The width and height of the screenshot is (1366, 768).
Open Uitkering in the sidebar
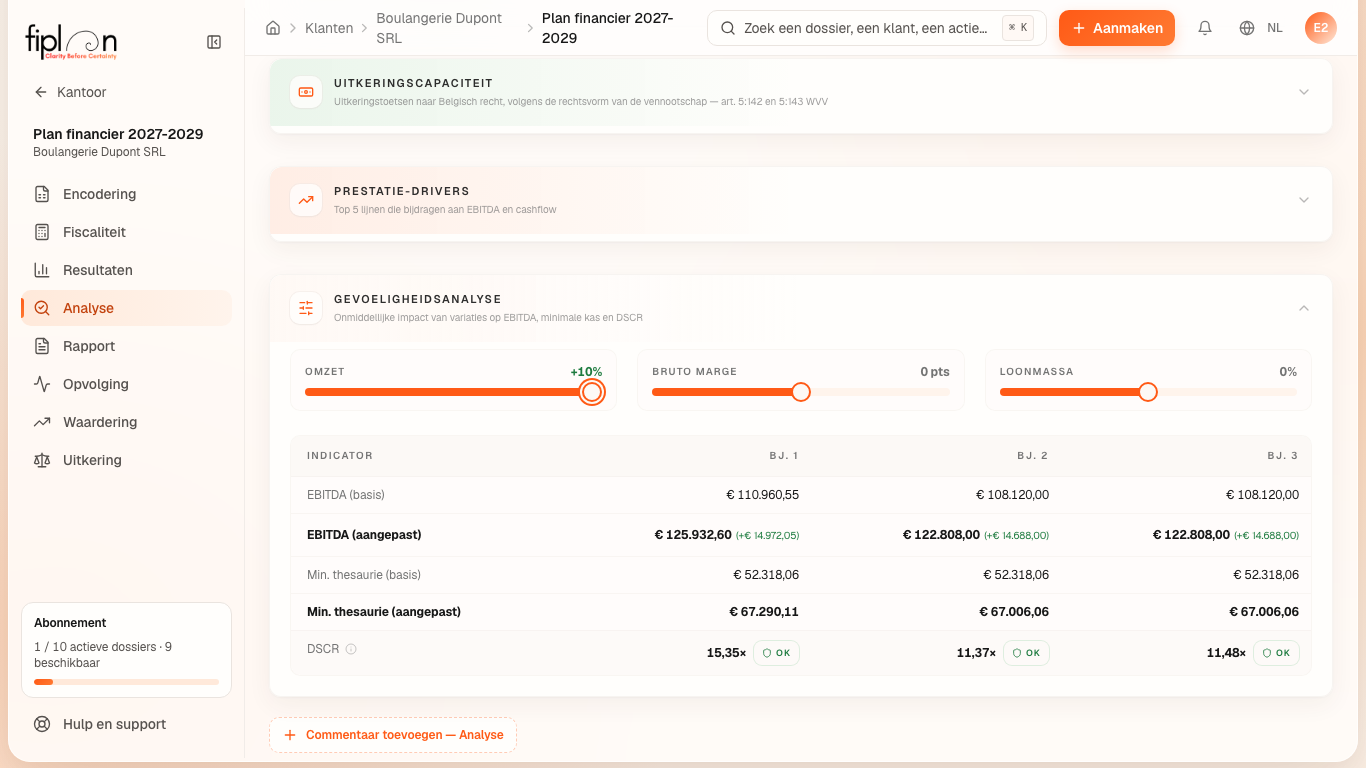[x=126, y=460]
